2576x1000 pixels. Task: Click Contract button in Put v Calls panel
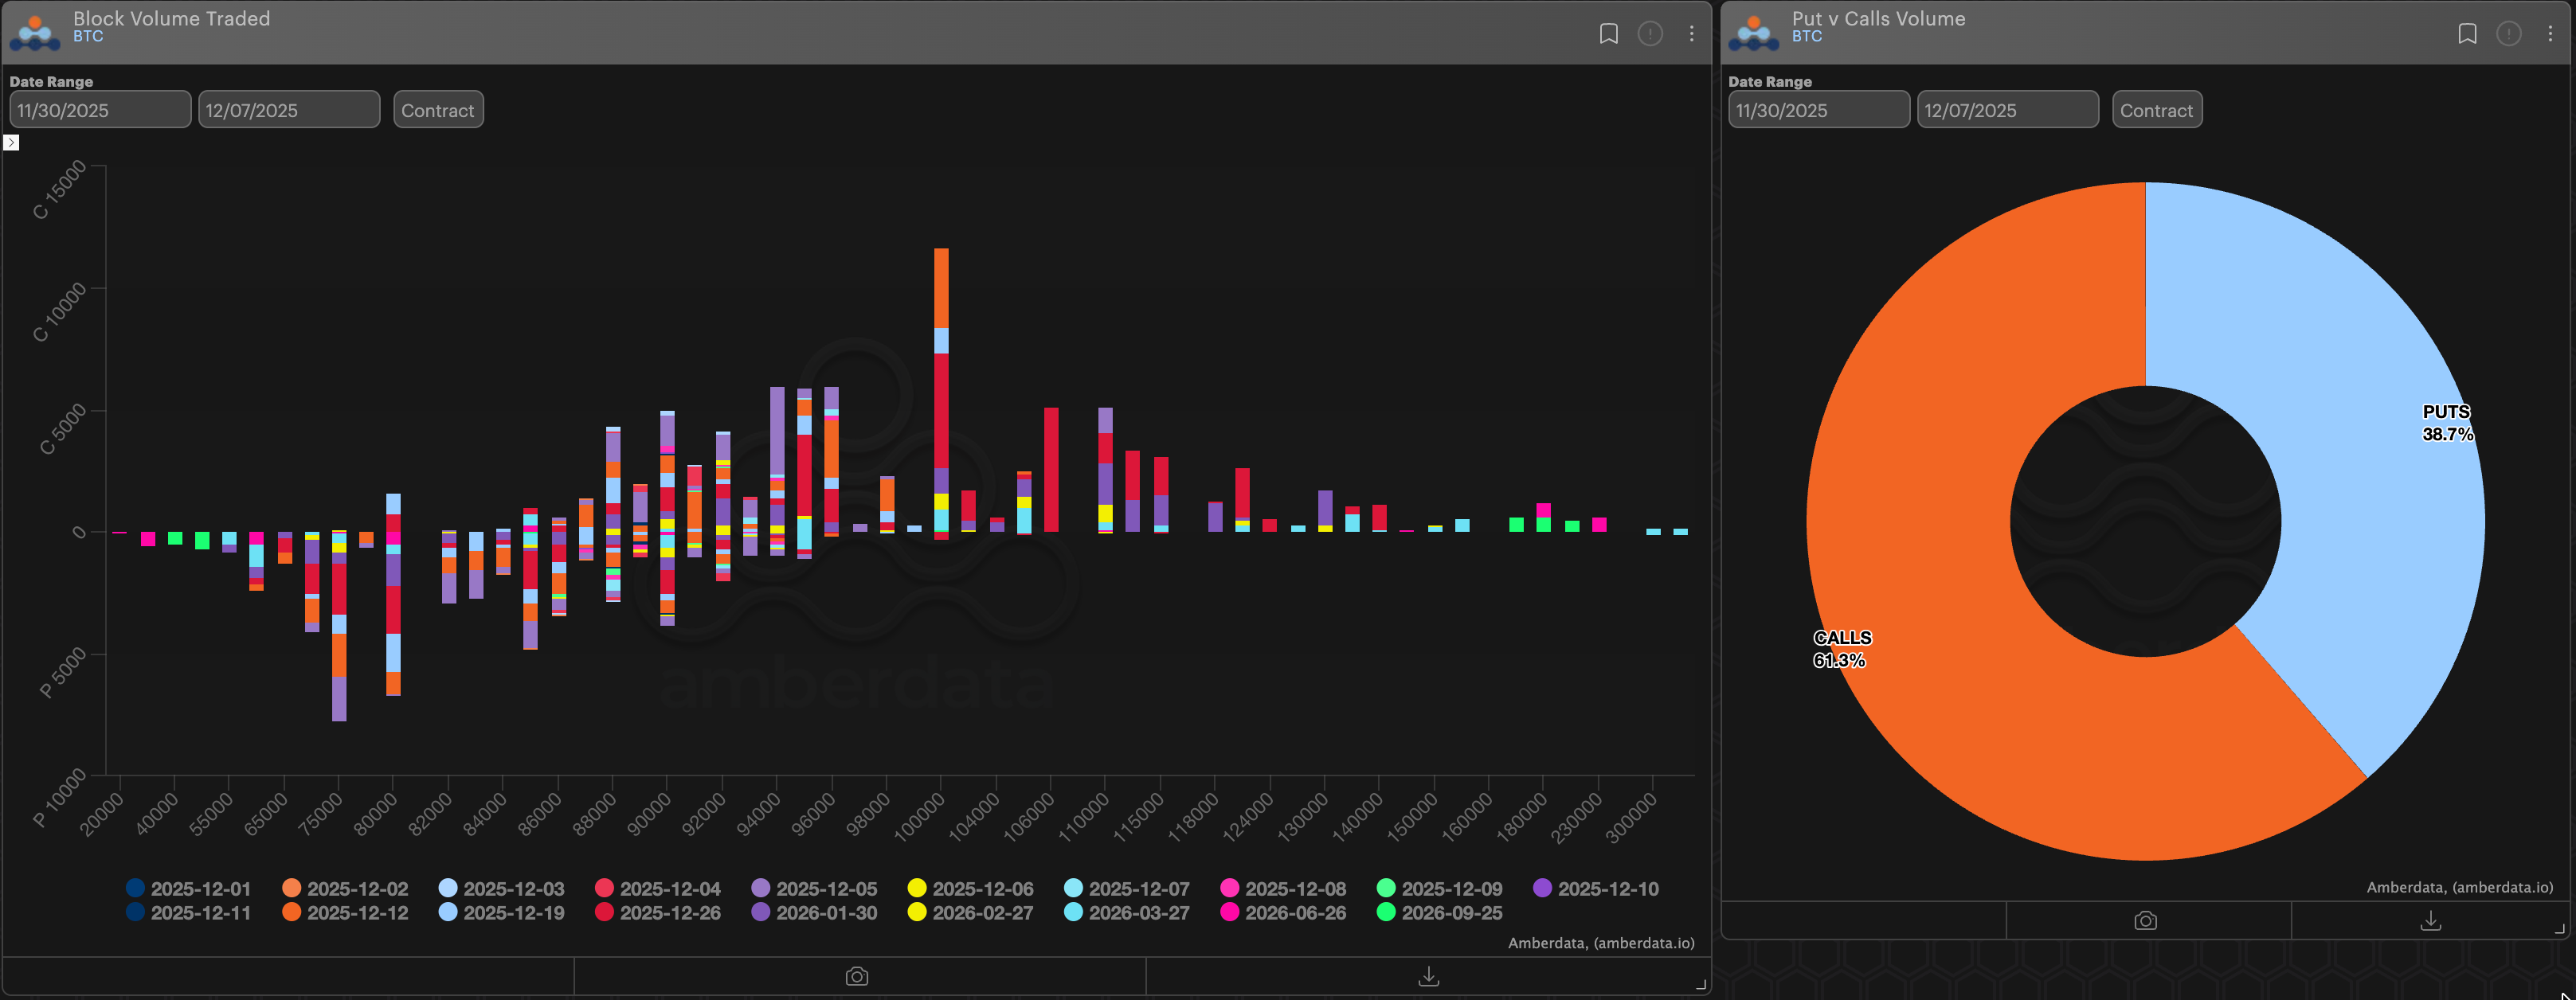[x=2156, y=110]
